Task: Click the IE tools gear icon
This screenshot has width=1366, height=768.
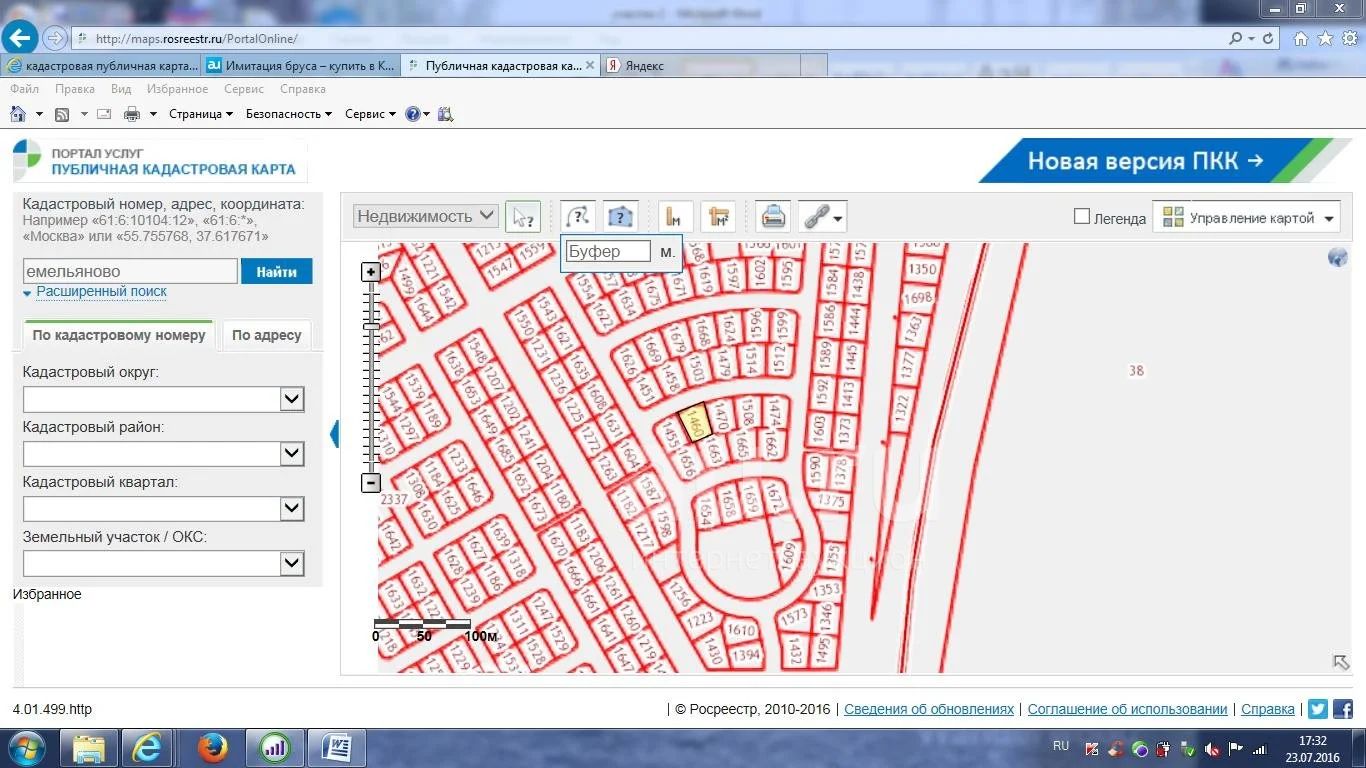Action: tap(1348, 38)
